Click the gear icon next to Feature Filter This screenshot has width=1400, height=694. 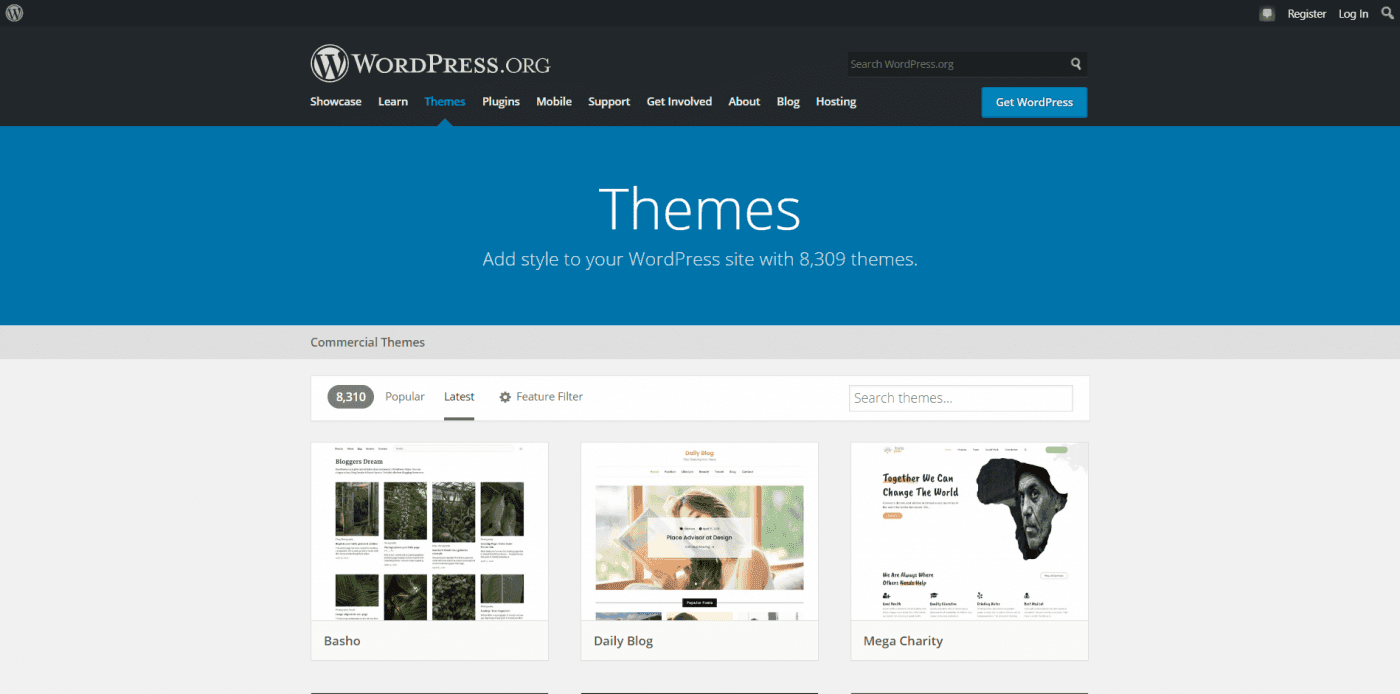[505, 397]
